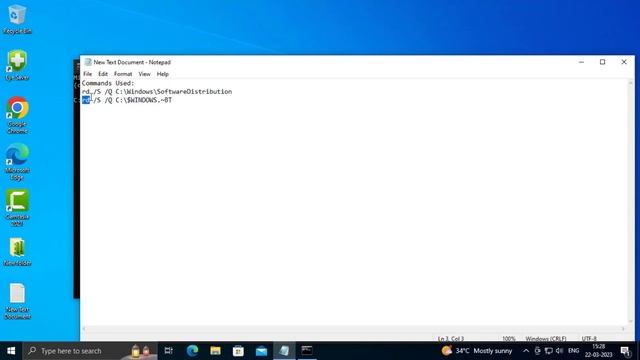Open the Edit menu in Notepad
This screenshot has height=360, width=640.
point(103,74)
